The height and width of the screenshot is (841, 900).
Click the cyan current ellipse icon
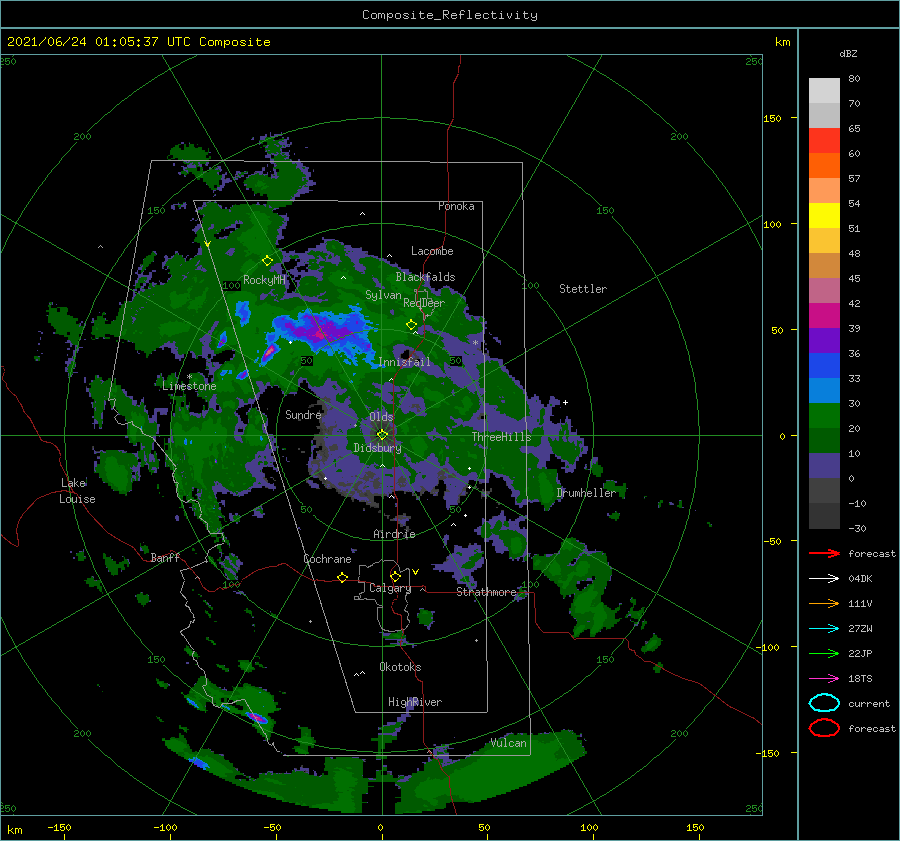click(824, 703)
